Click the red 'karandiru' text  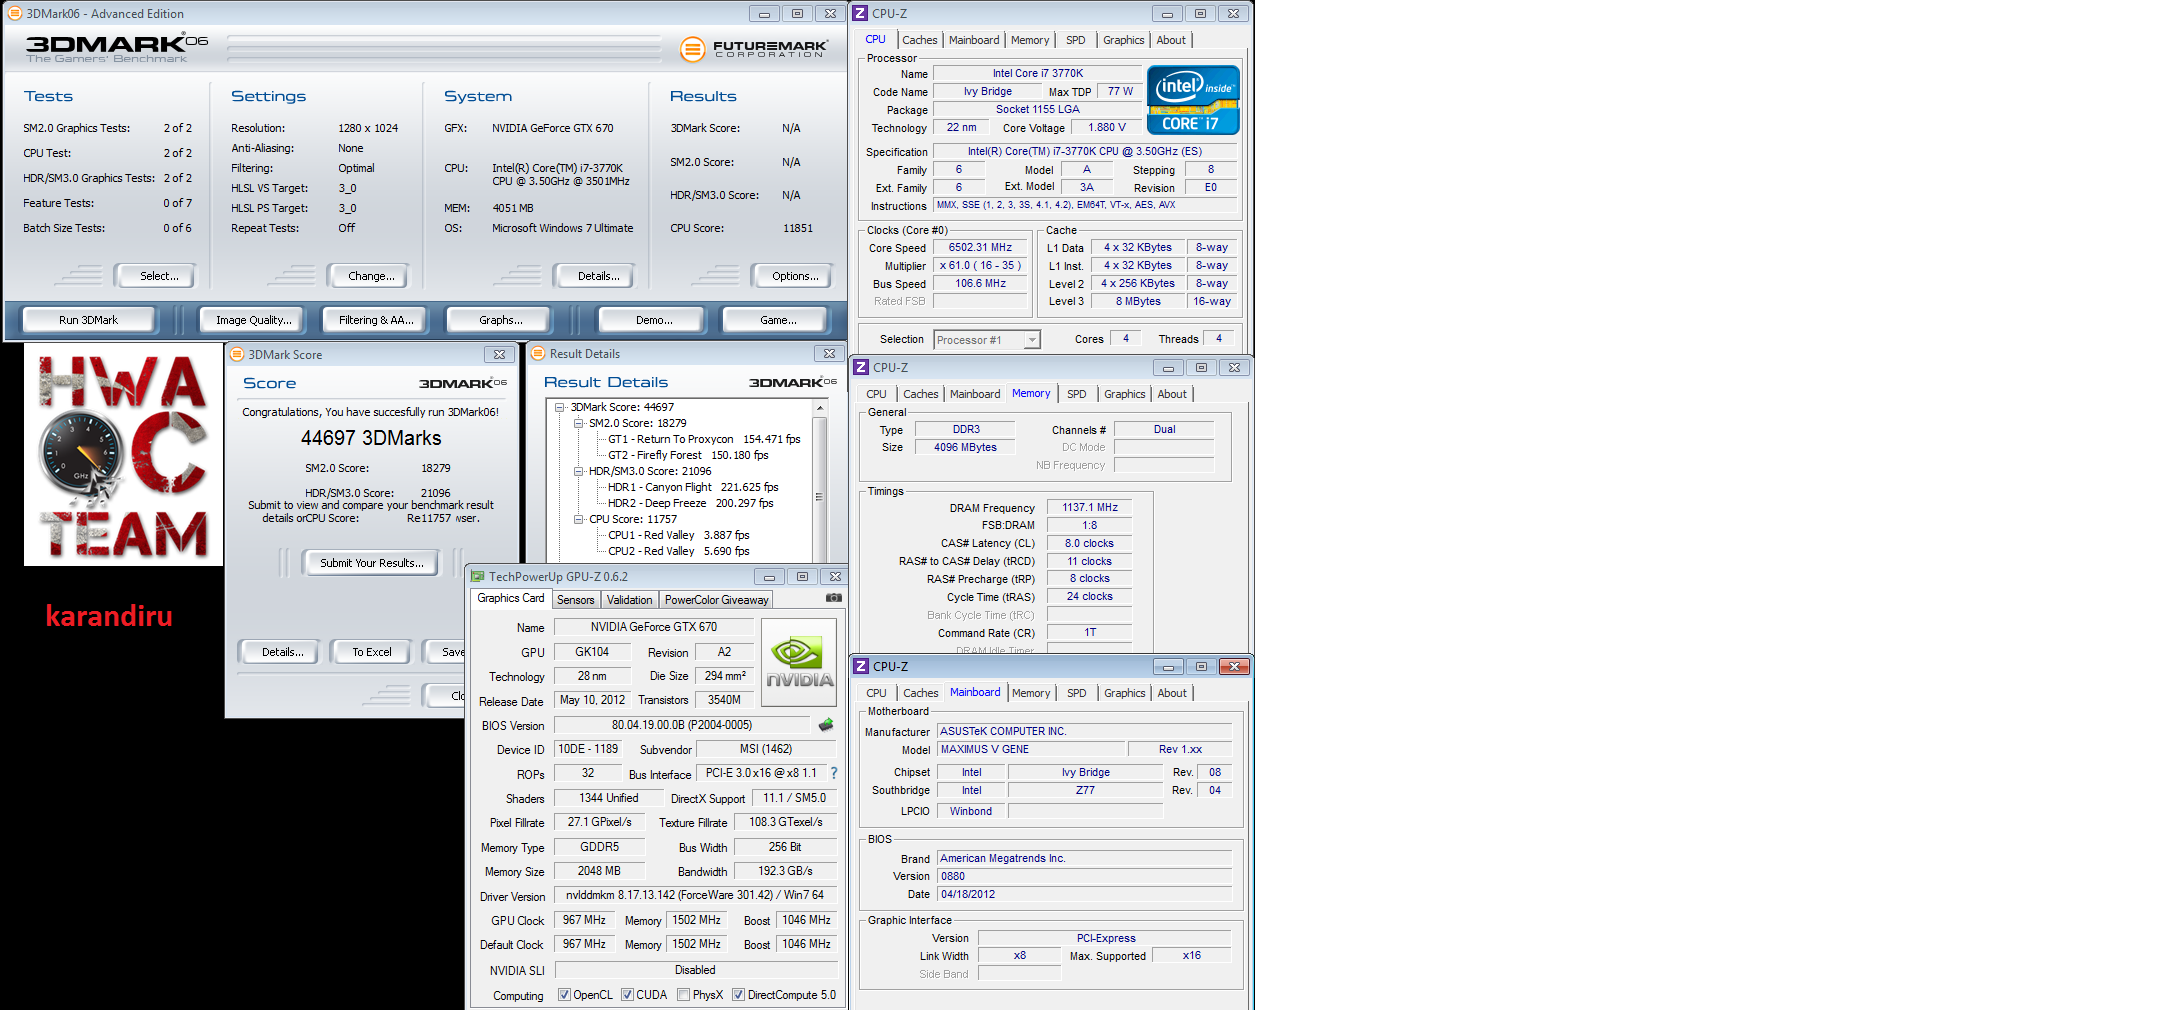click(109, 615)
